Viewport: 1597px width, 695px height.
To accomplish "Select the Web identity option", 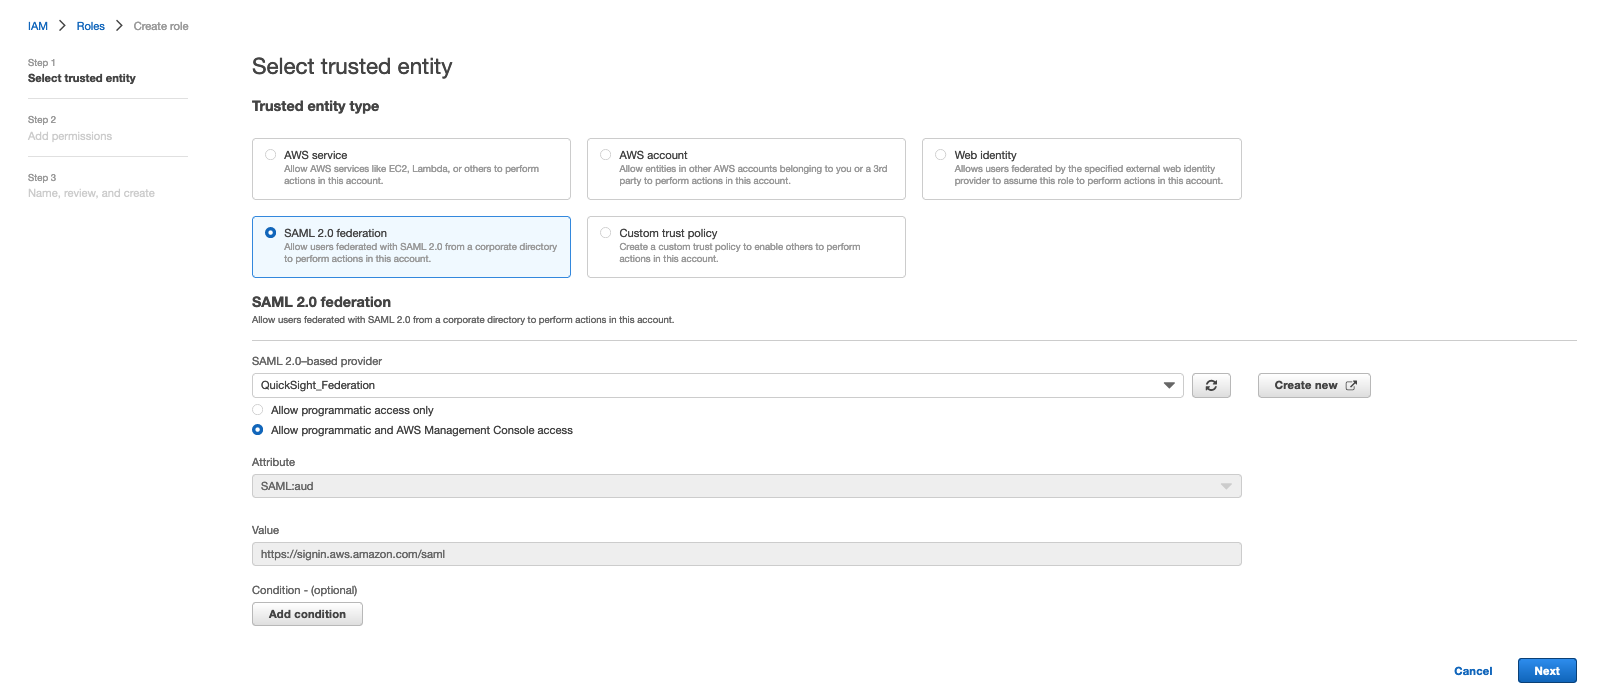I will click(941, 155).
